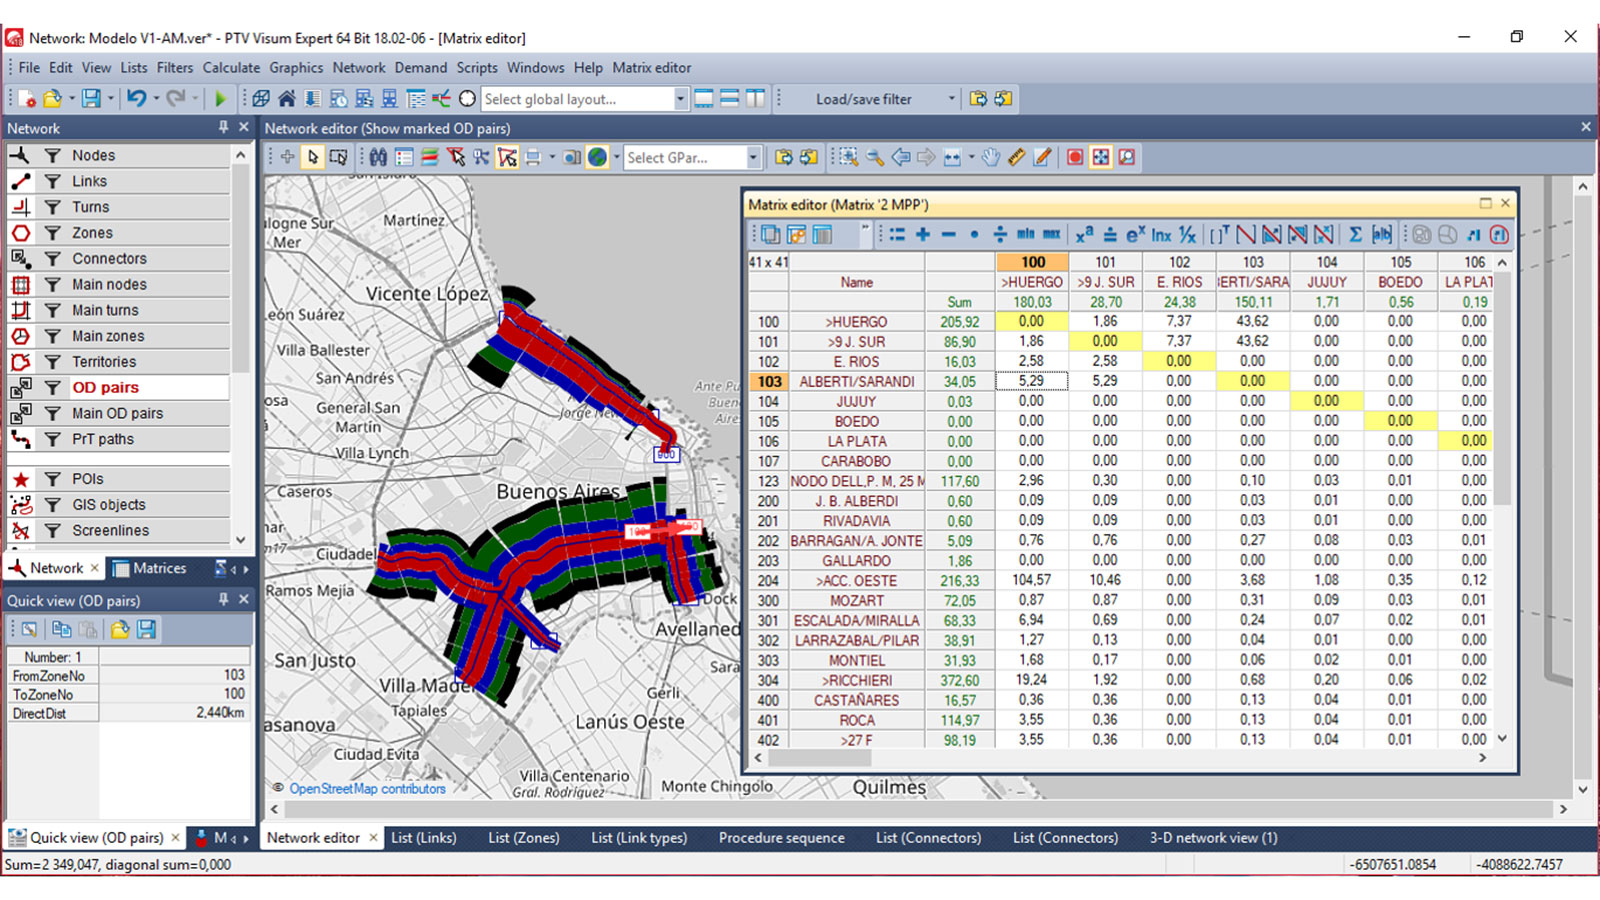Switch to the Procedure sequence tab
The width and height of the screenshot is (1600, 900).
[x=781, y=838]
